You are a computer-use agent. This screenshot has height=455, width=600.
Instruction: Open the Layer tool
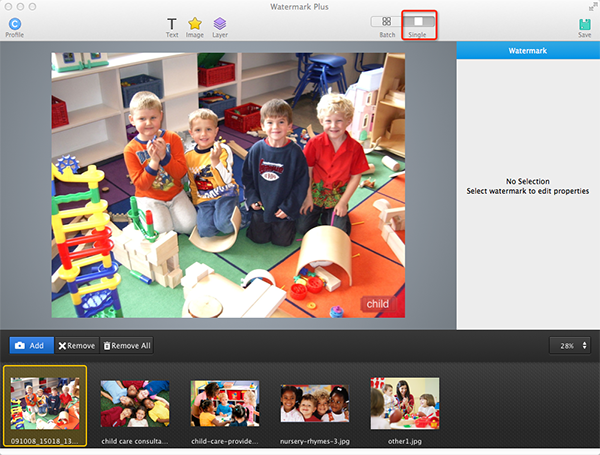[x=220, y=23]
